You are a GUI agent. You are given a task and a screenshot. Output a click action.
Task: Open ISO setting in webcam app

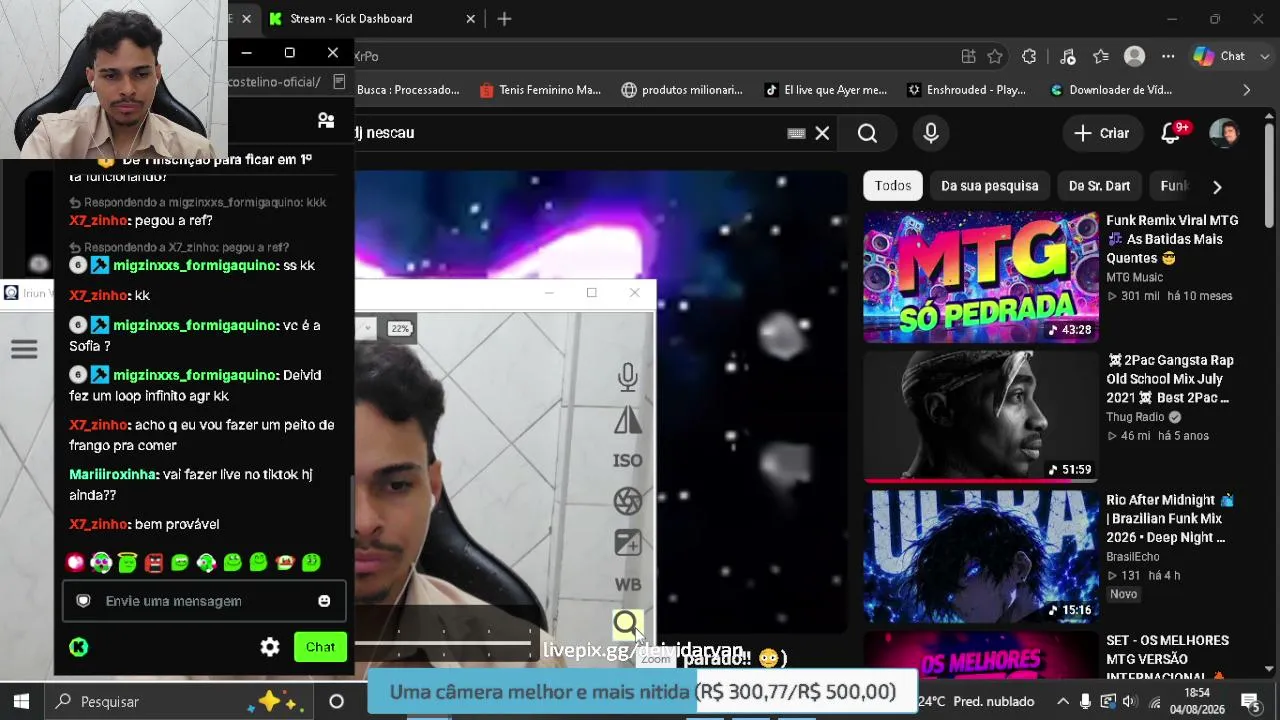[628, 461]
